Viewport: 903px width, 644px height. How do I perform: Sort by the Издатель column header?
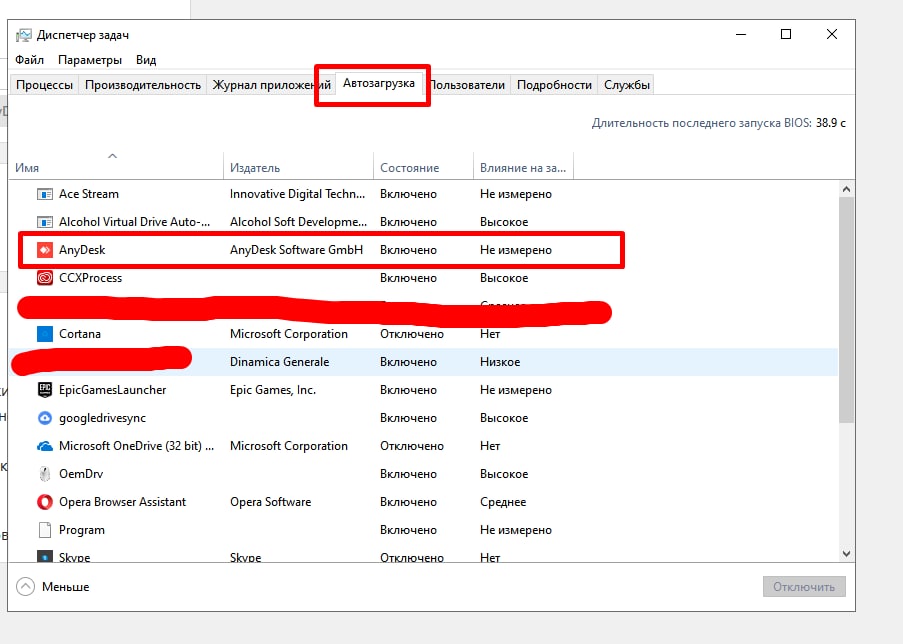click(298, 165)
